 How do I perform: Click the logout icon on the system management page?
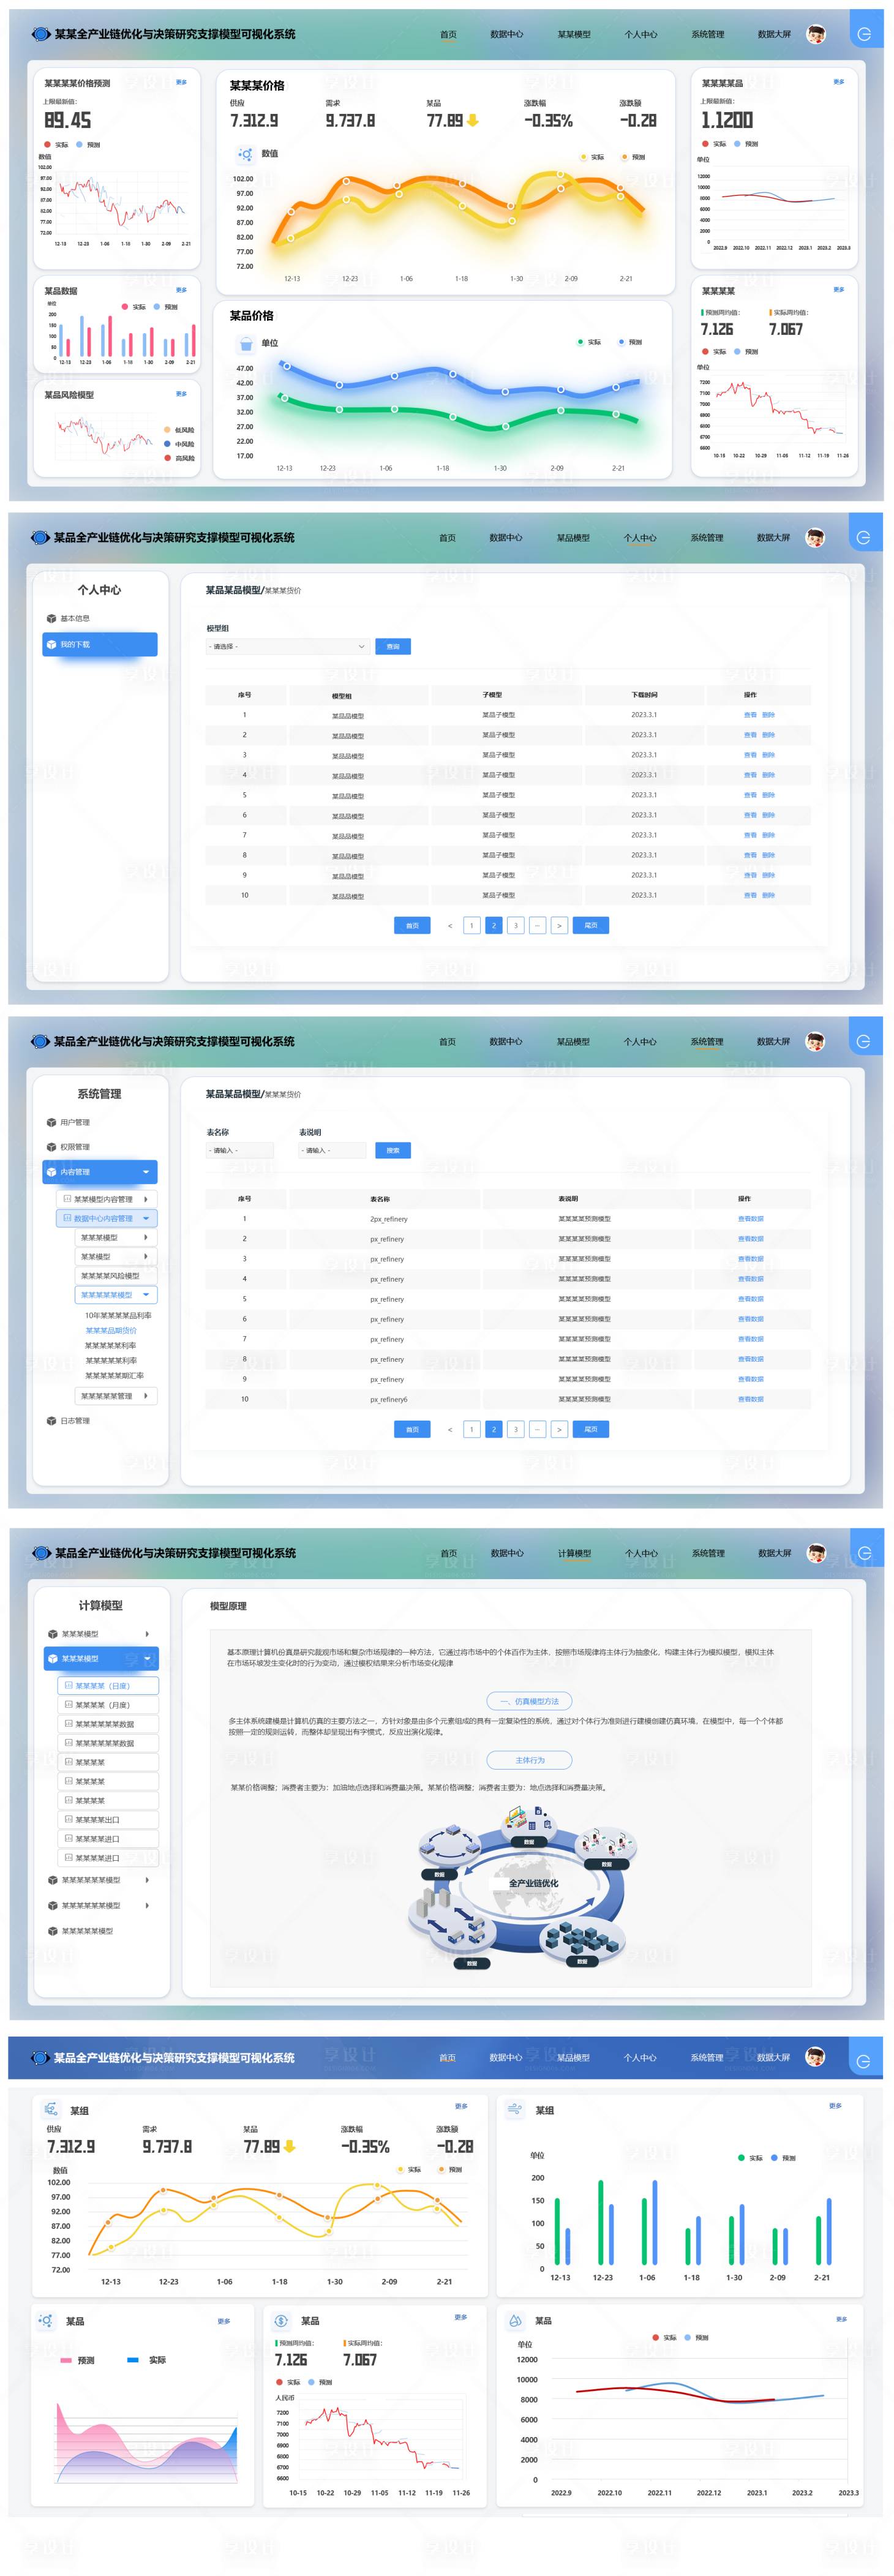(x=864, y=1041)
